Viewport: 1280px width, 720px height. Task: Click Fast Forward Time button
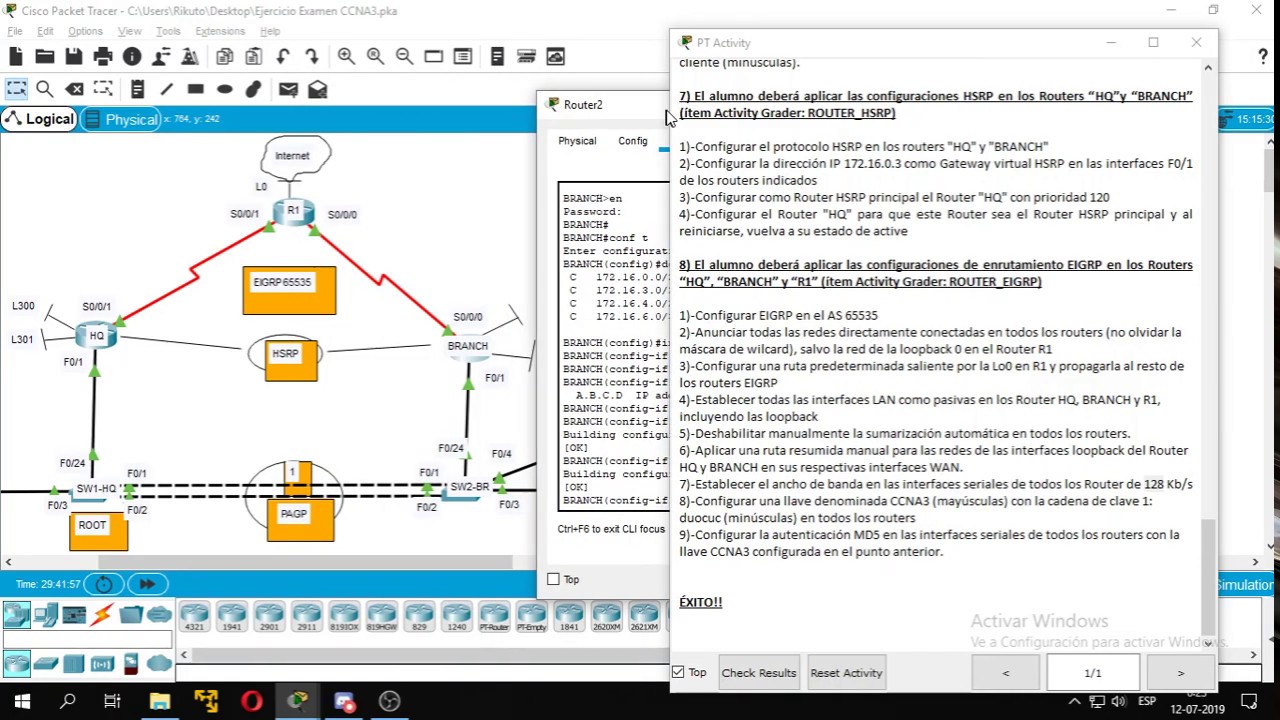(x=147, y=584)
